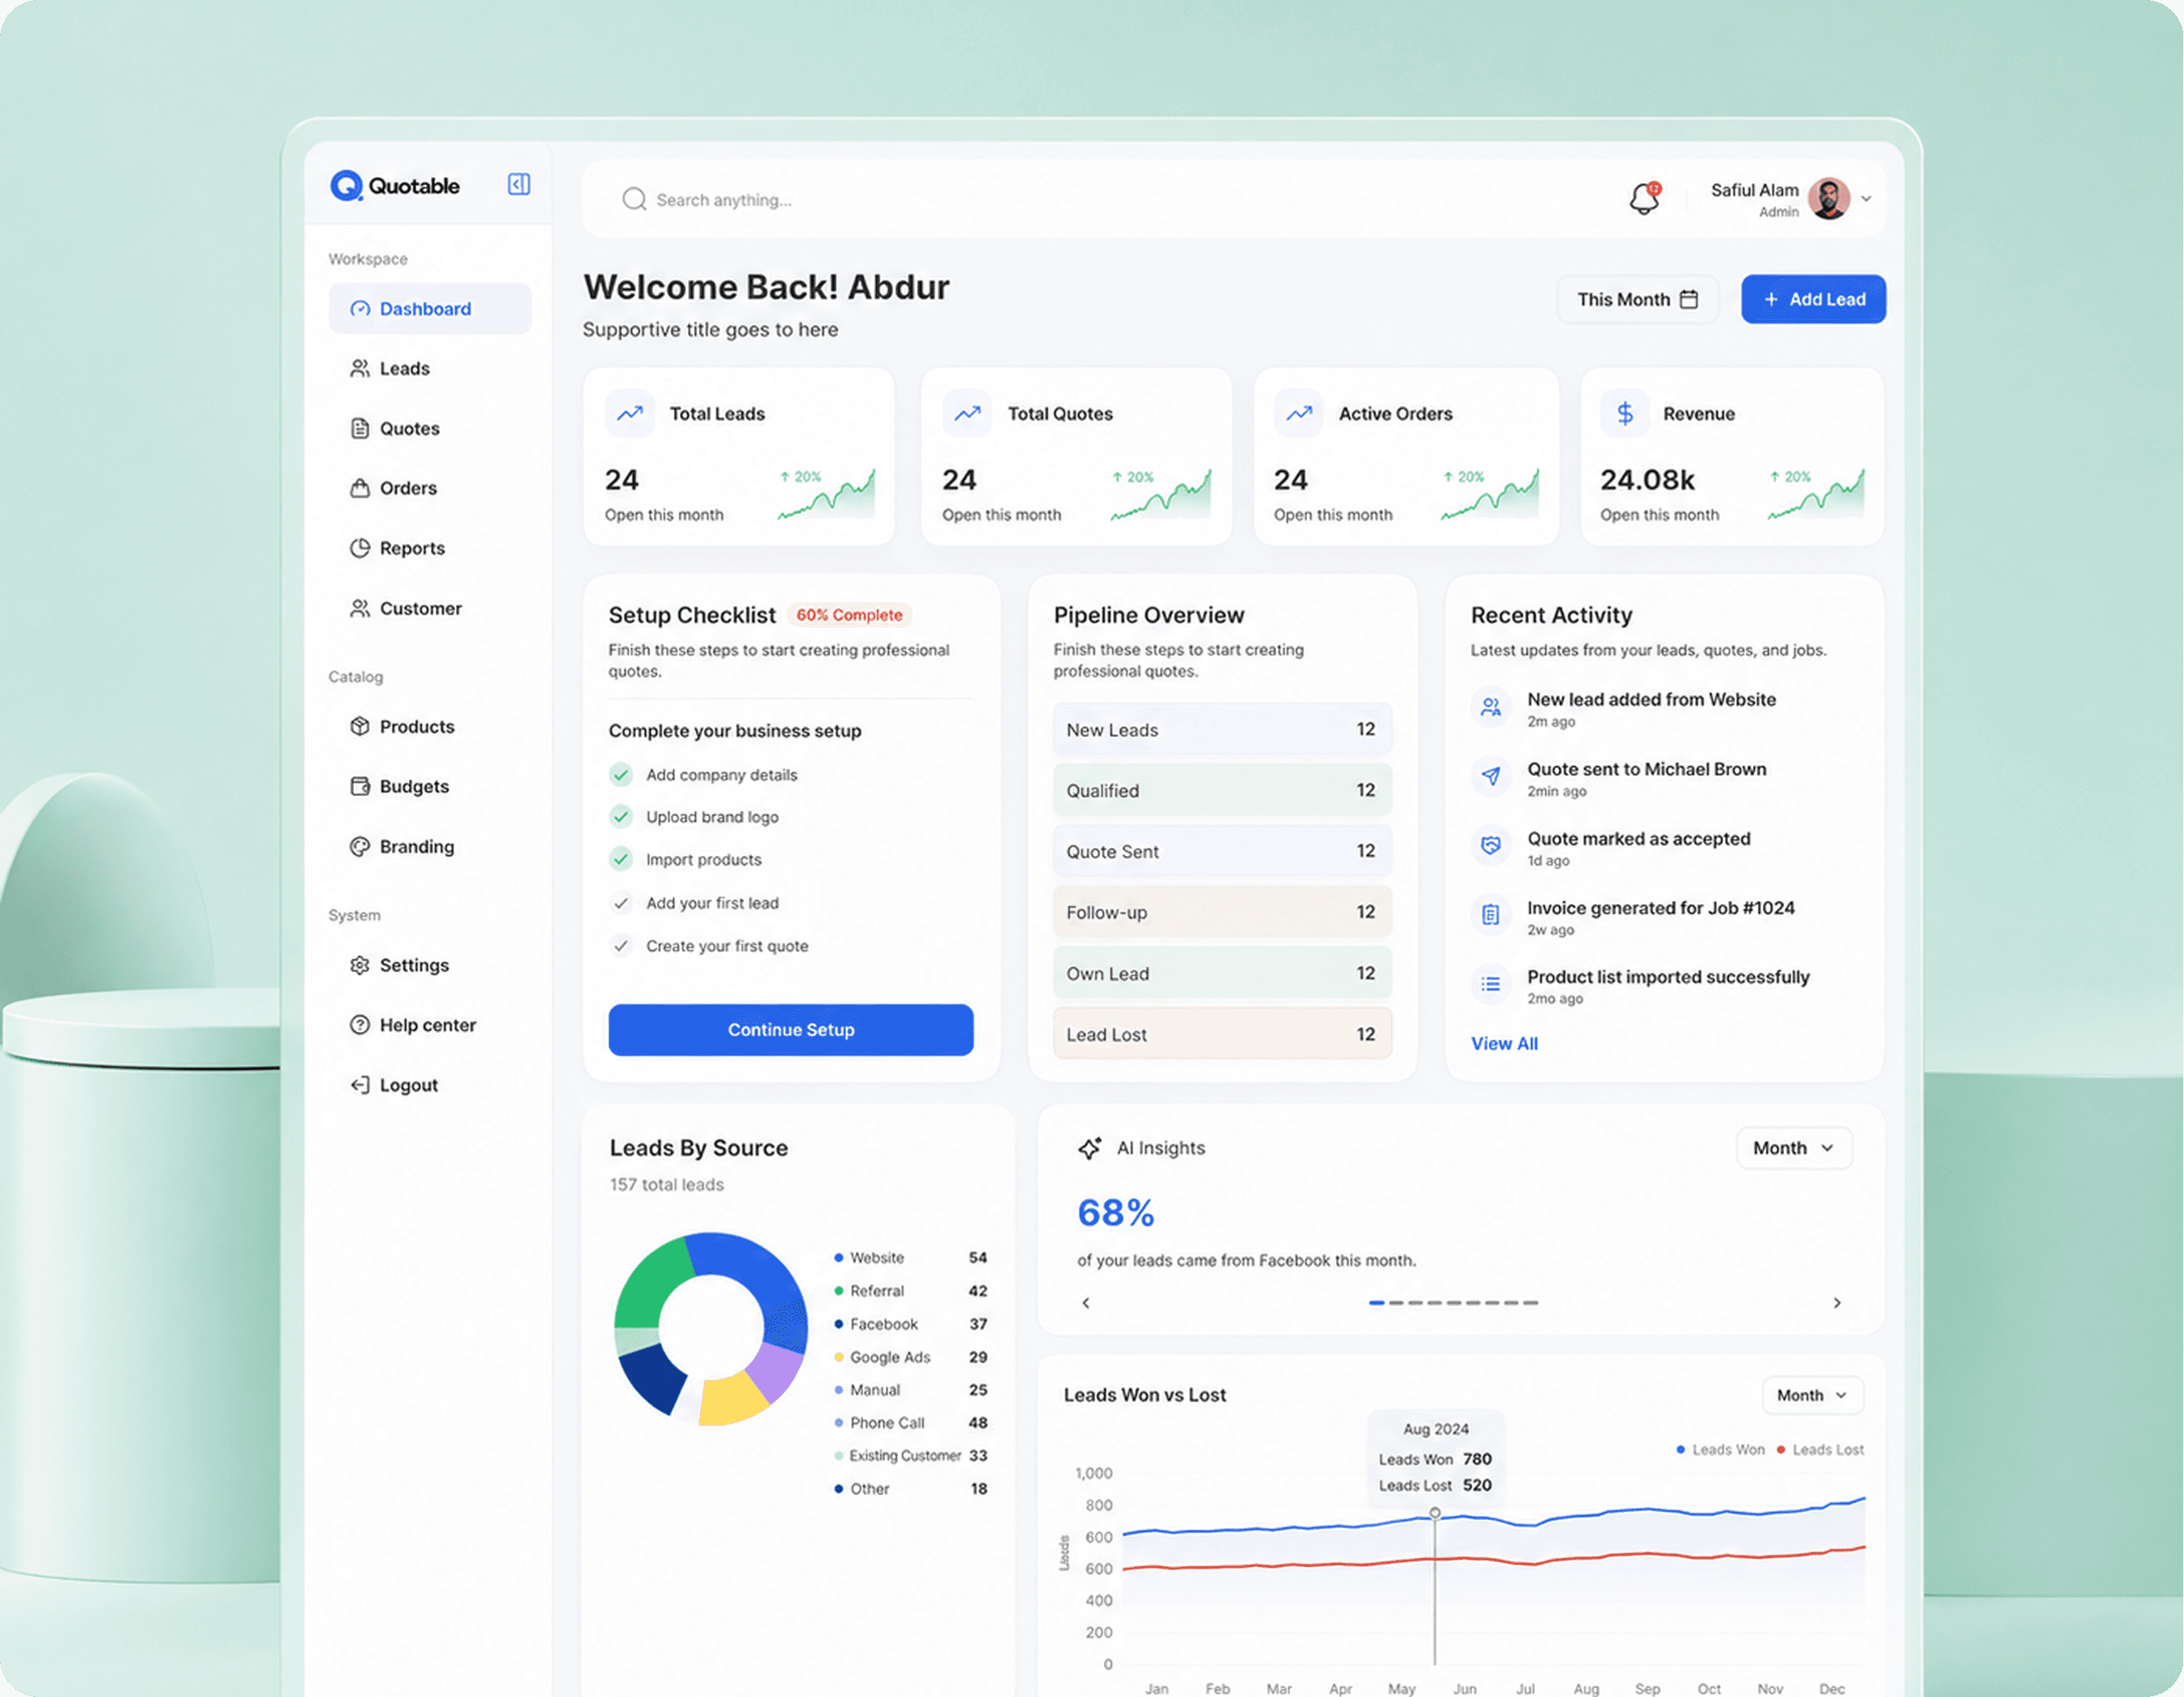The image size is (2184, 1697).
Task: Click the product list imported icon
Action: coord(1491,984)
